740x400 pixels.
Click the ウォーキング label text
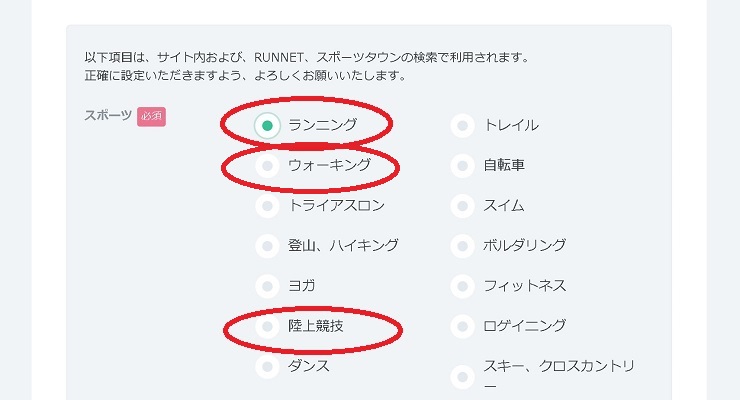click(x=329, y=166)
